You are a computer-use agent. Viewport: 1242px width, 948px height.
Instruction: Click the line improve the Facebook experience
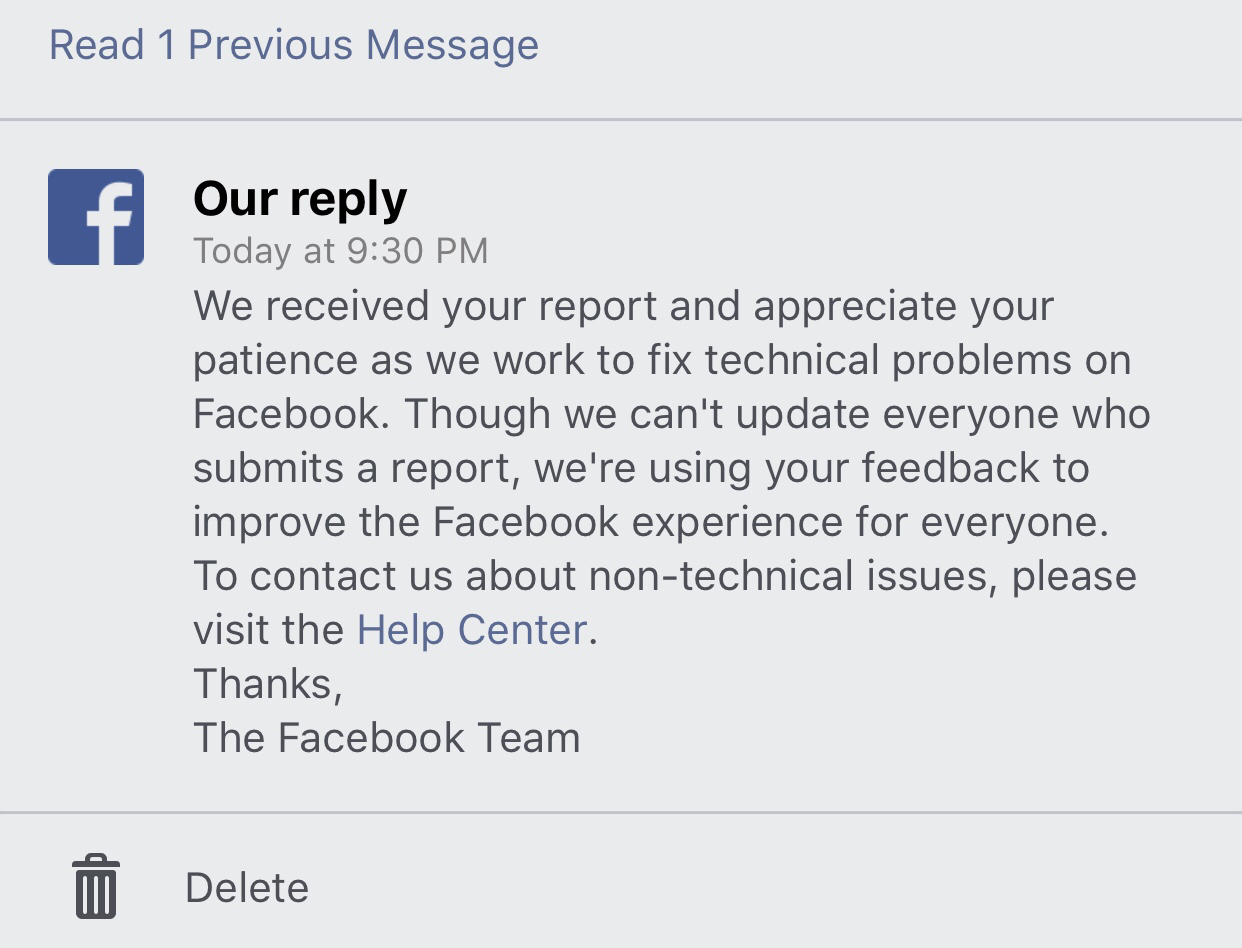(x=650, y=522)
